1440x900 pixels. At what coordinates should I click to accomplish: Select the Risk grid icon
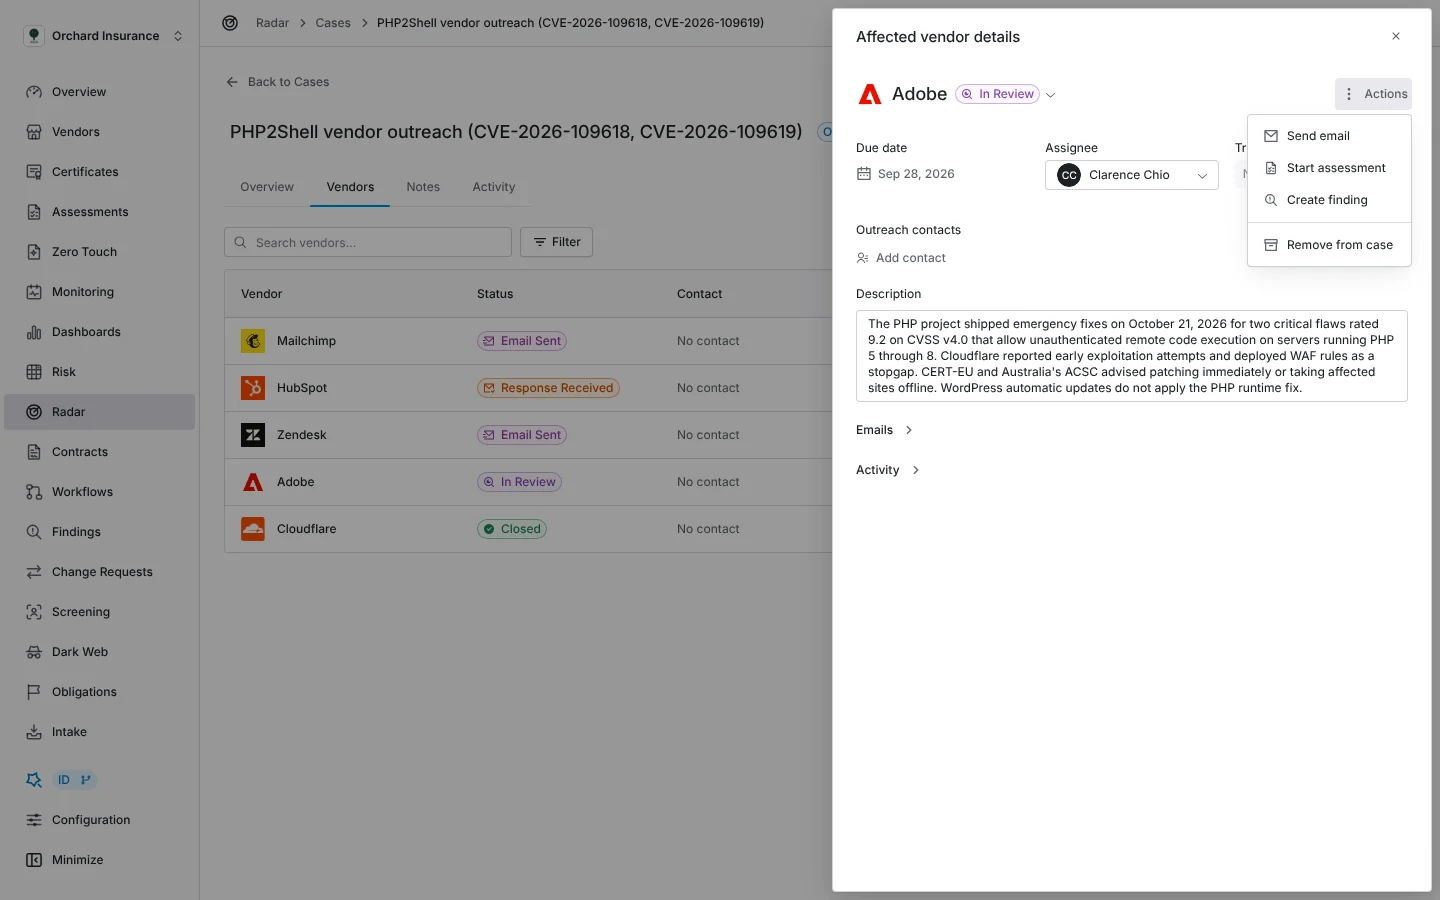(x=34, y=372)
